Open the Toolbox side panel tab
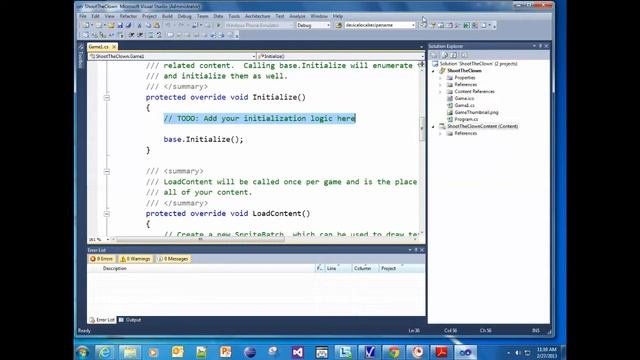Screen dimensions: 640x360 click(80, 56)
